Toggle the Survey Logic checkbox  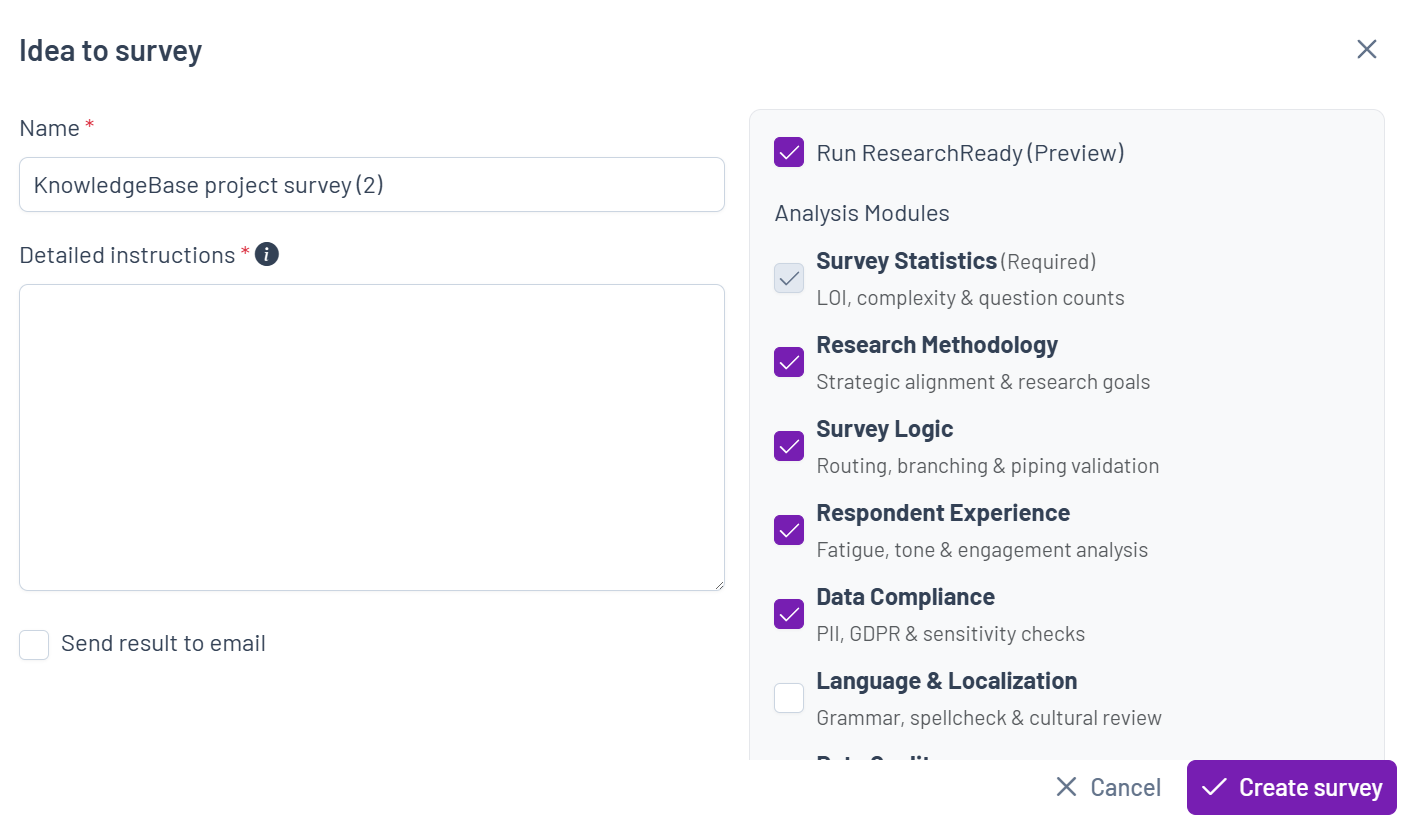(x=789, y=446)
